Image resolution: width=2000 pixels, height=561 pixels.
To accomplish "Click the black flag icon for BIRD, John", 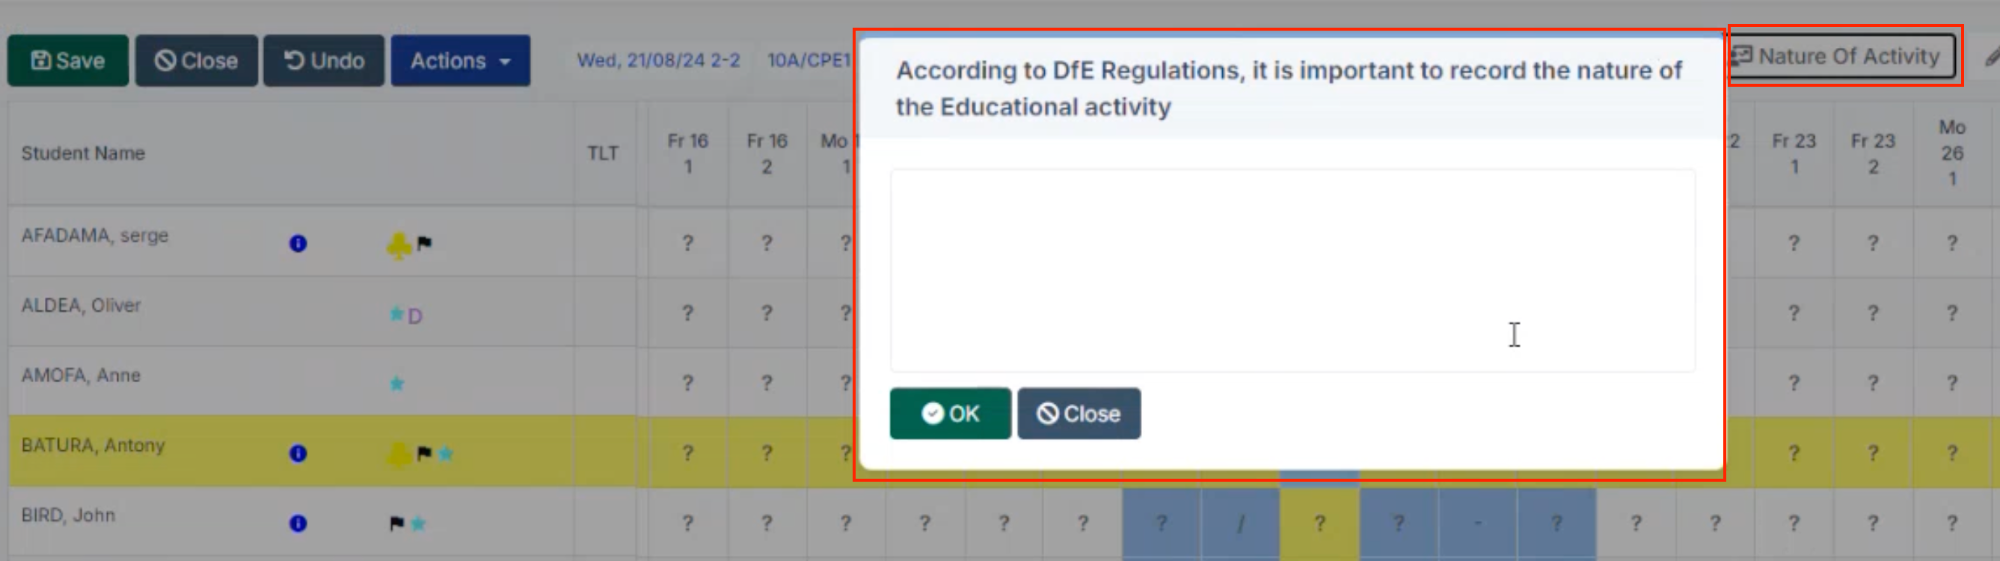I will (x=397, y=523).
